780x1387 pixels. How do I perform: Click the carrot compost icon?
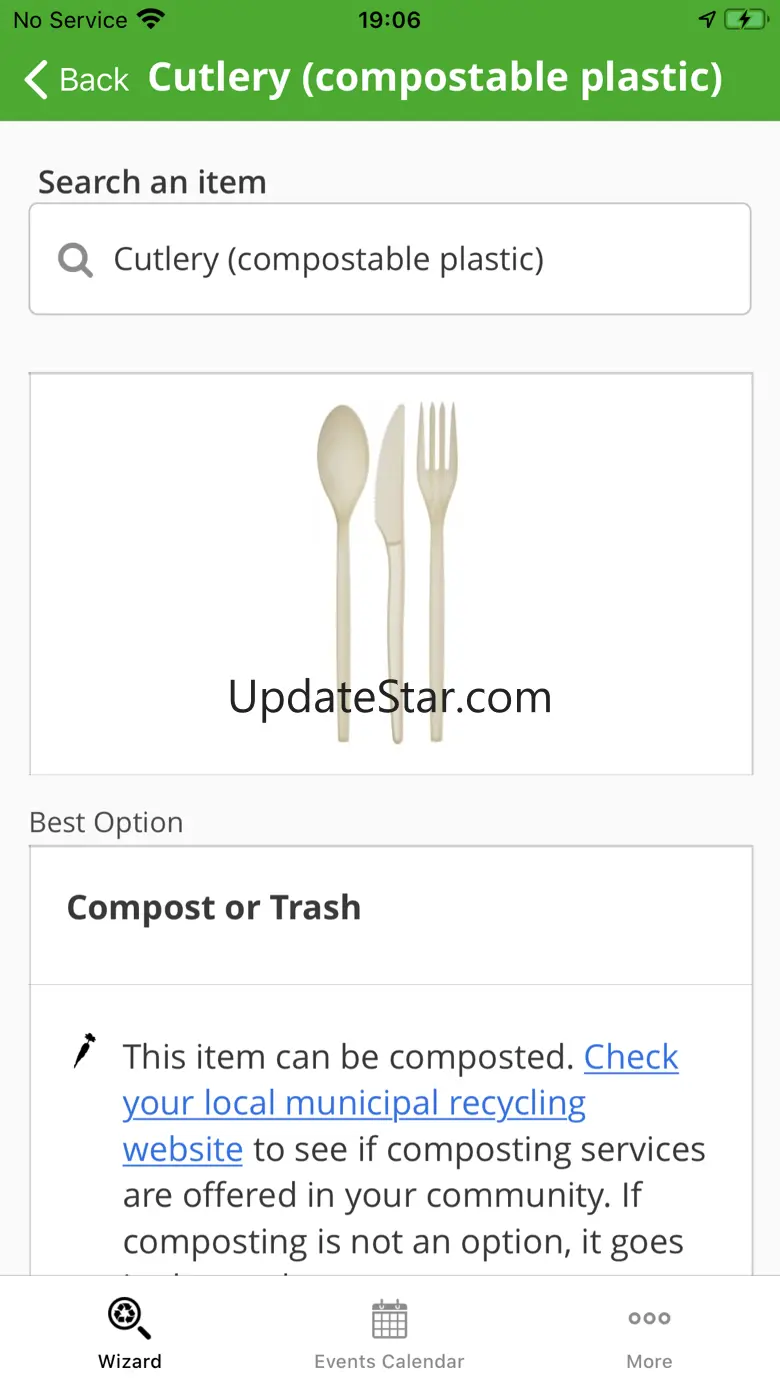tap(85, 1050)
